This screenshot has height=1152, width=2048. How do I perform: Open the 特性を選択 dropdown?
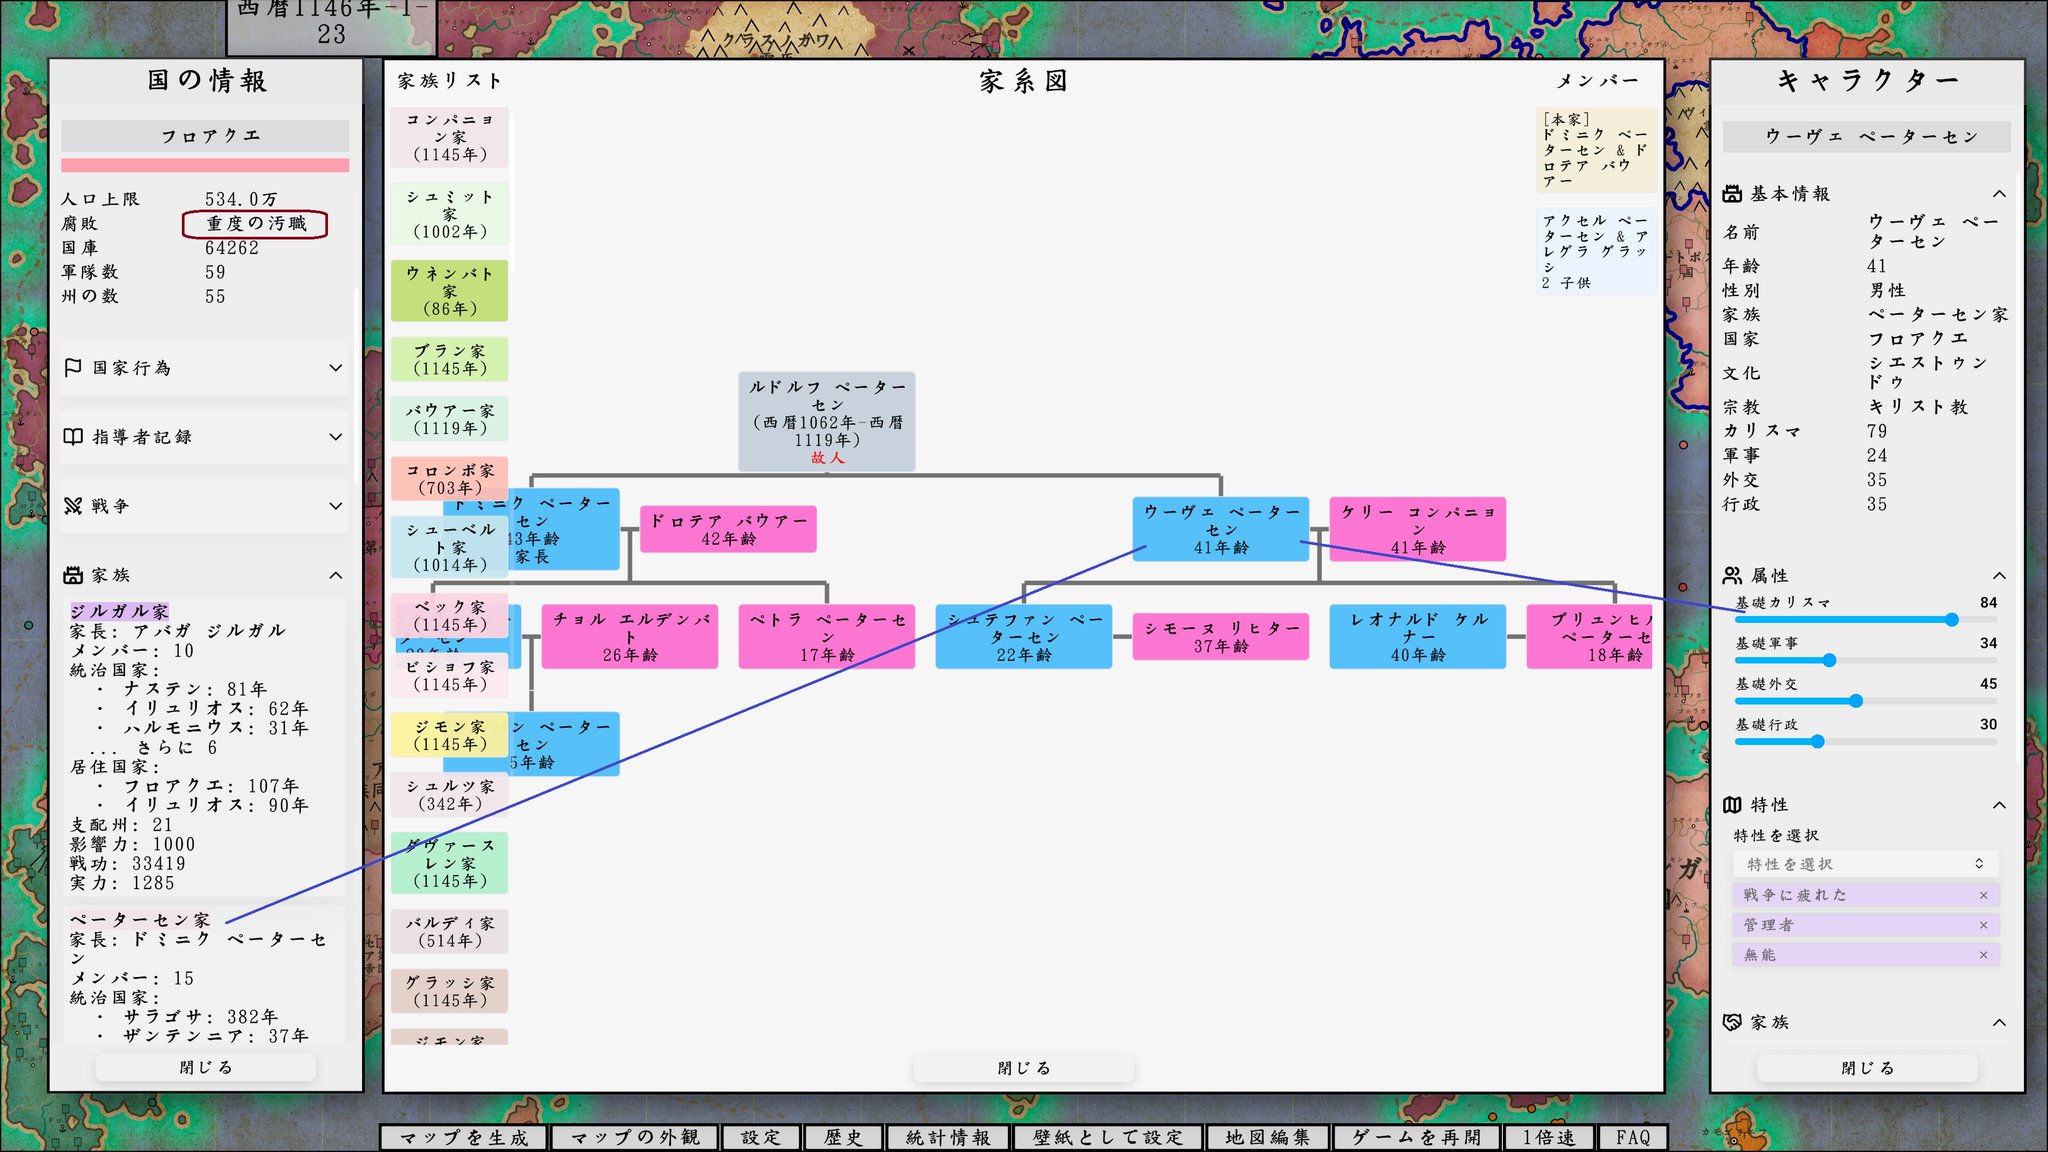[1865, 864]
